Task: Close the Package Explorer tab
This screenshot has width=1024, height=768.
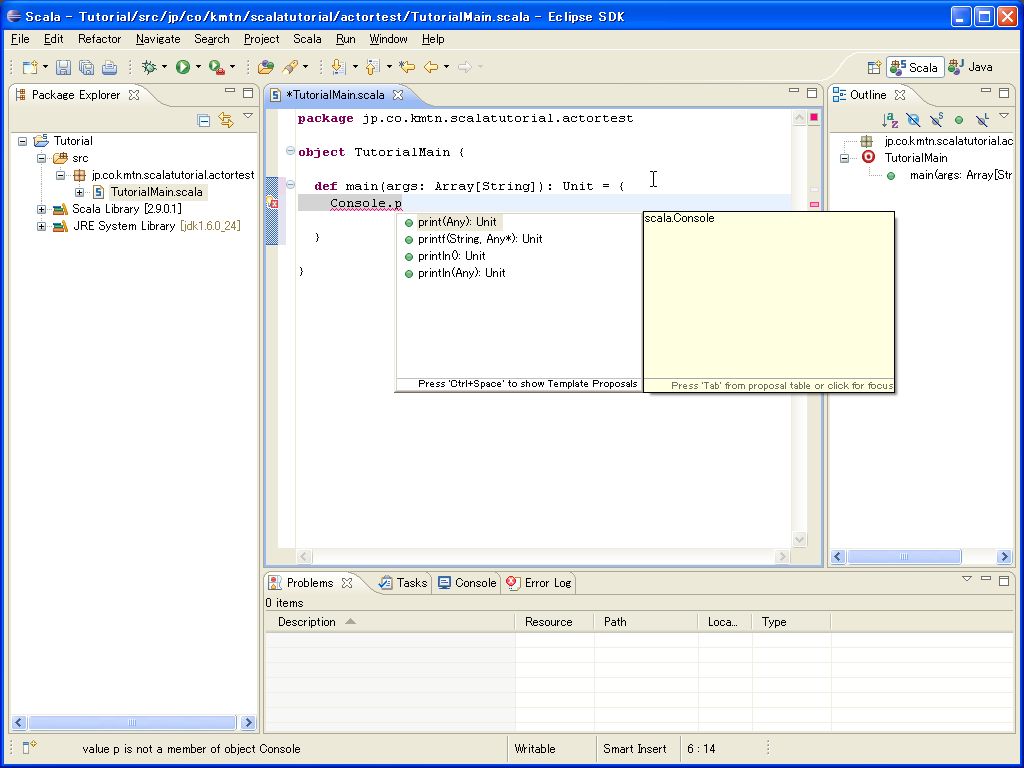Action: coord(134,95)
